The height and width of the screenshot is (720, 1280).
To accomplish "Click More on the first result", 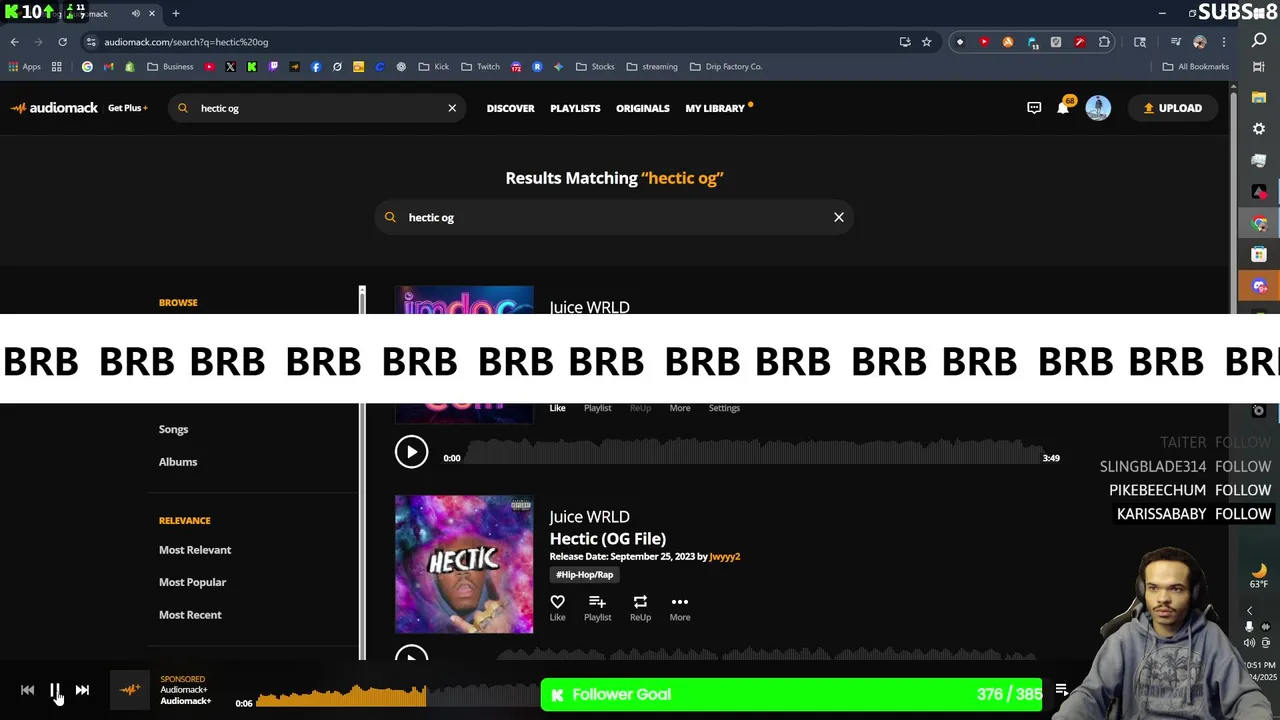I will [x=680, y=408].
